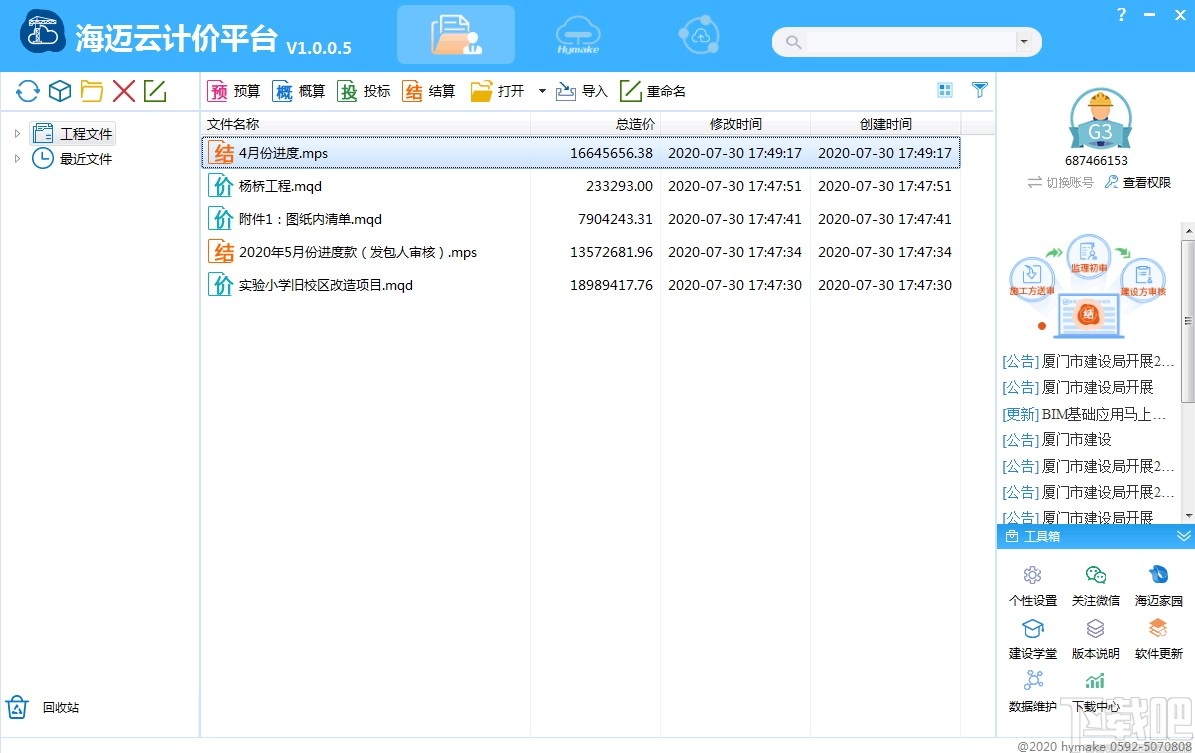
Task: Select file 杨桥工程.mqd
Action: 581,186
